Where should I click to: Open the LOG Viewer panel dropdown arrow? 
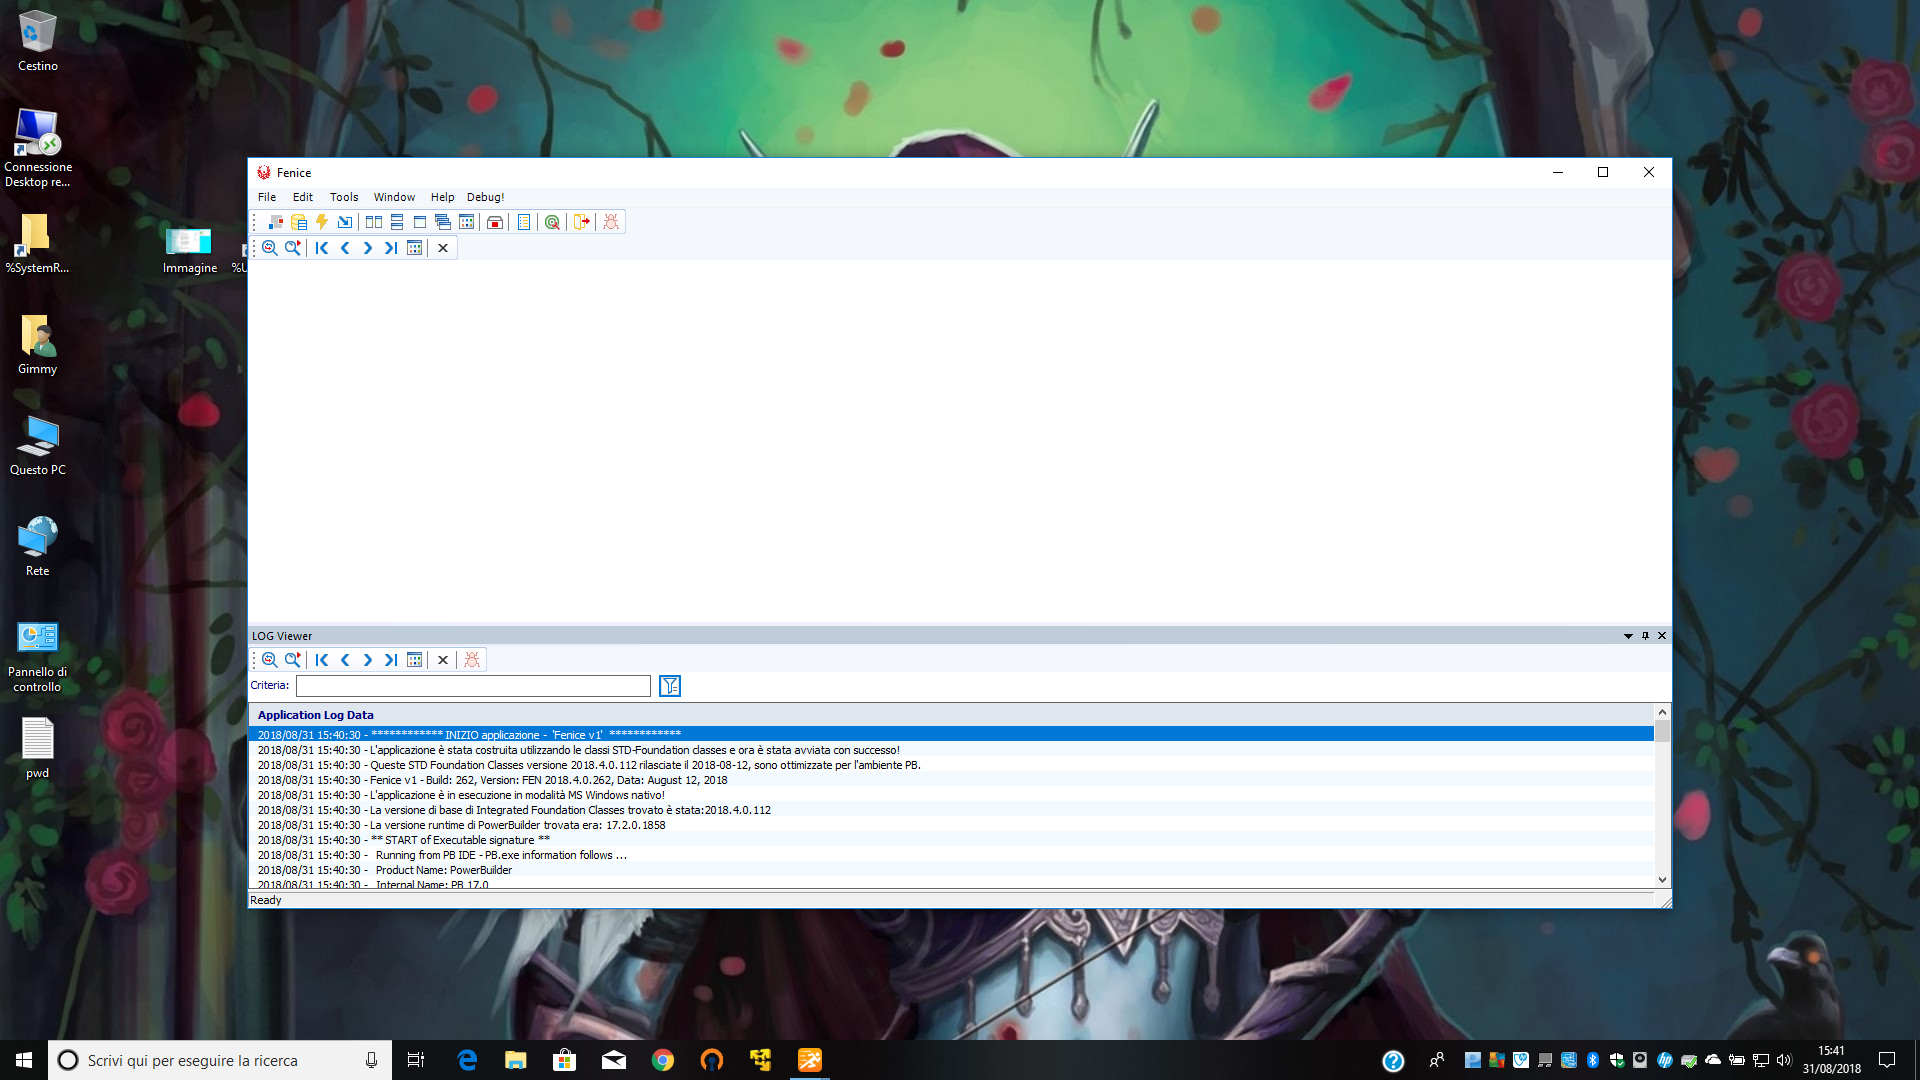pos(1628,636)
